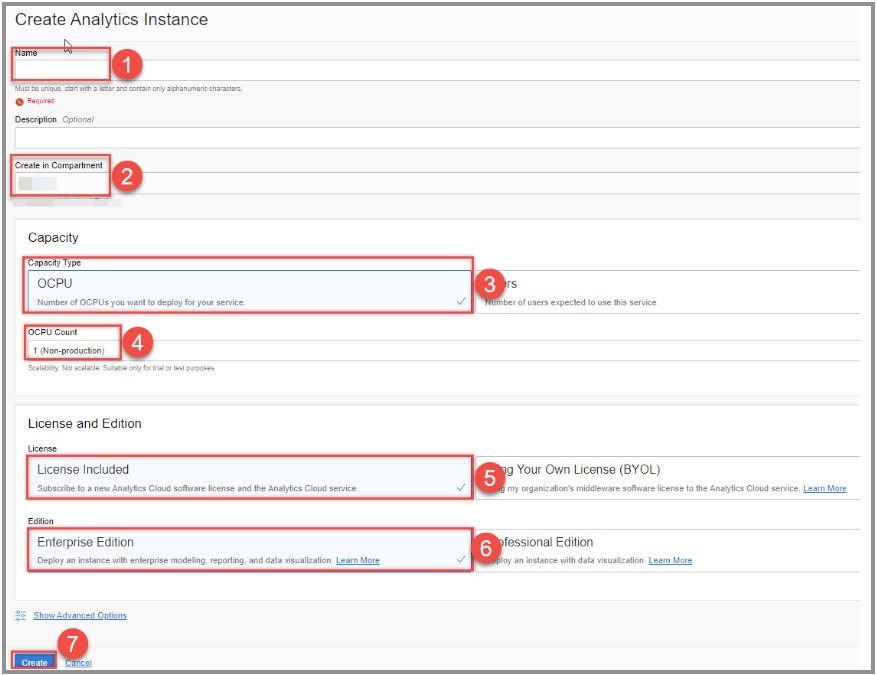Viewport: 877px width, 675px height.
Task: Click the advanced options sliders icon
Action: coord(21,615)
